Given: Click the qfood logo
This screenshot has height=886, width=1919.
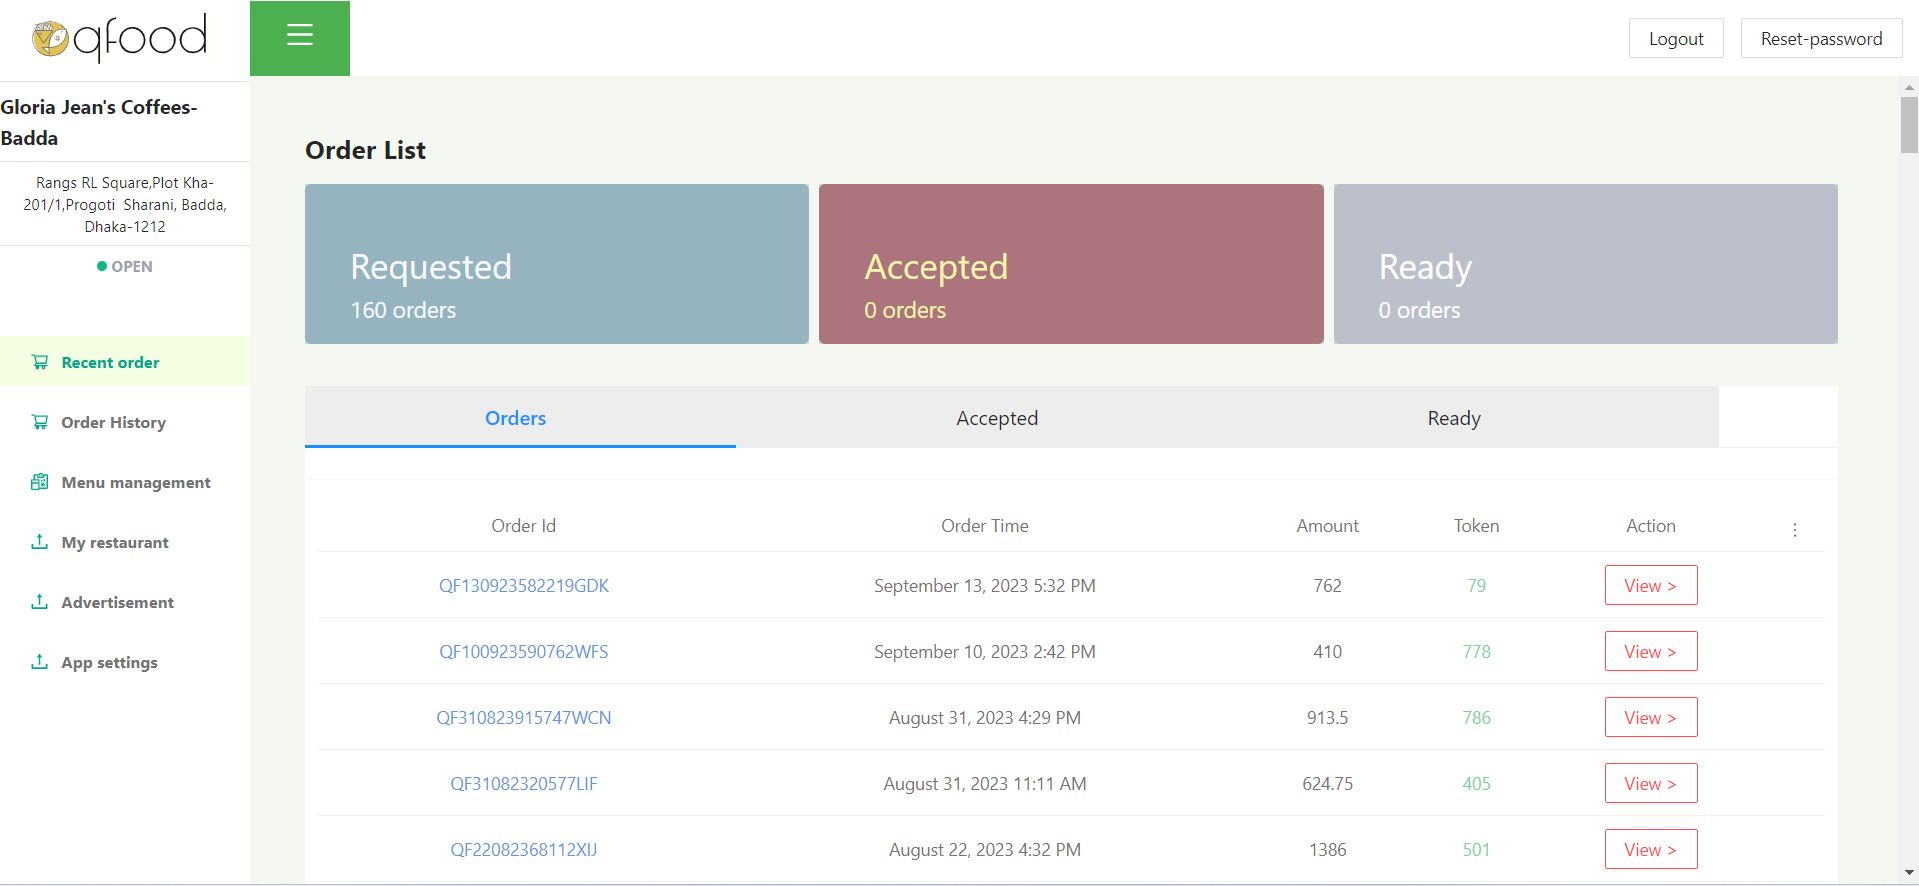Looking at the screenshot, I should 120,38.
